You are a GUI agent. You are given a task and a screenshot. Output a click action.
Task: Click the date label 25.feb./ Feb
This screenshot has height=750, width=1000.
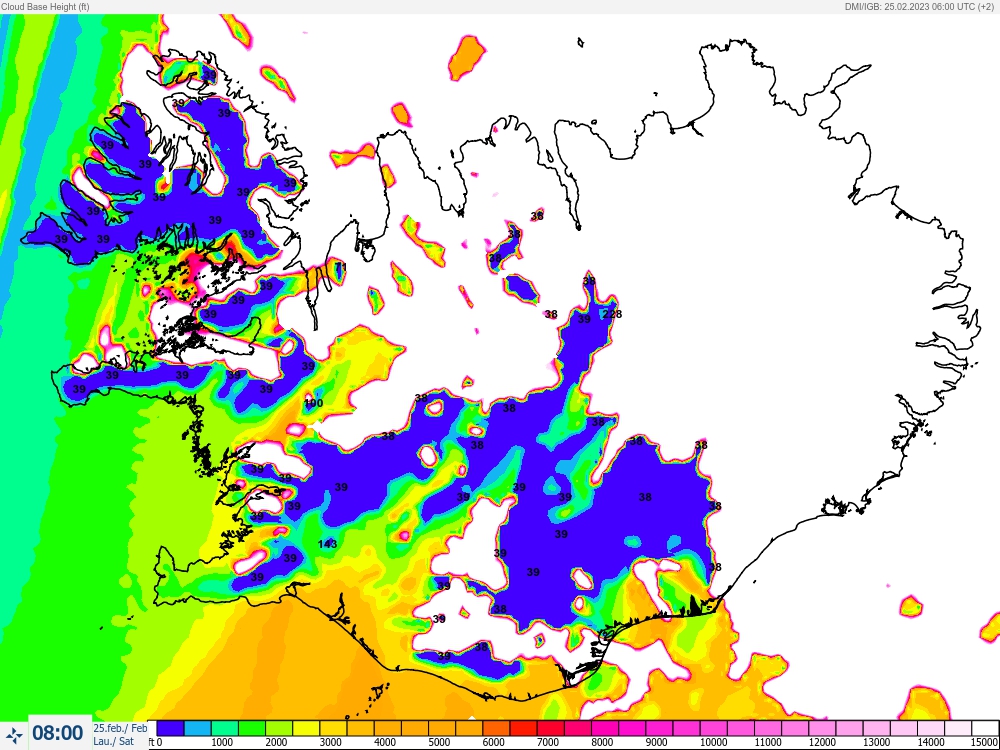(x=120, y=728)
